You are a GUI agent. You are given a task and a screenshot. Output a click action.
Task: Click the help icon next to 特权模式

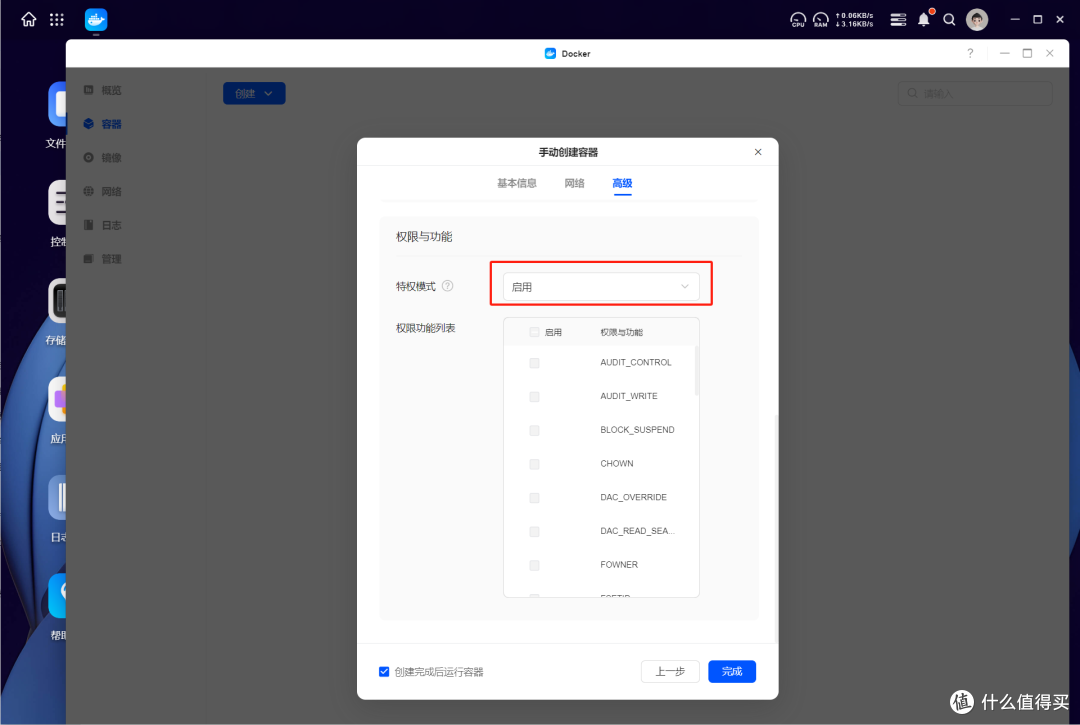click(x=448, y=286)
